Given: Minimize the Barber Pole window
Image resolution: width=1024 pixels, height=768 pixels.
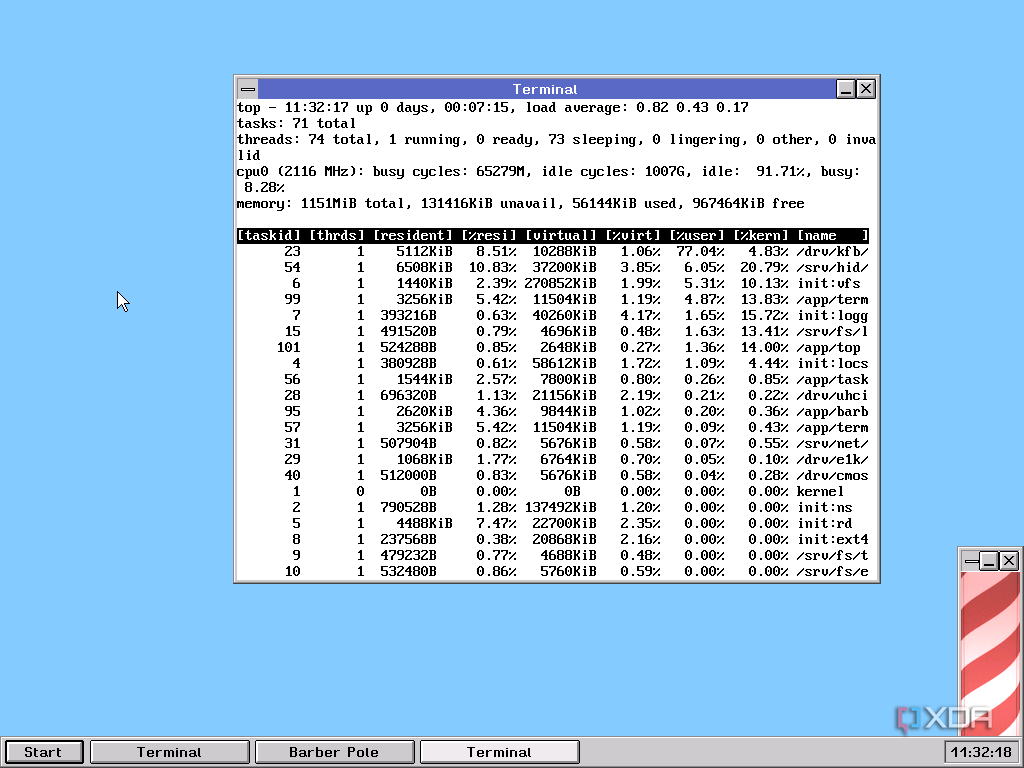Looking at the screenshot, I should click(x=989, y=560).
